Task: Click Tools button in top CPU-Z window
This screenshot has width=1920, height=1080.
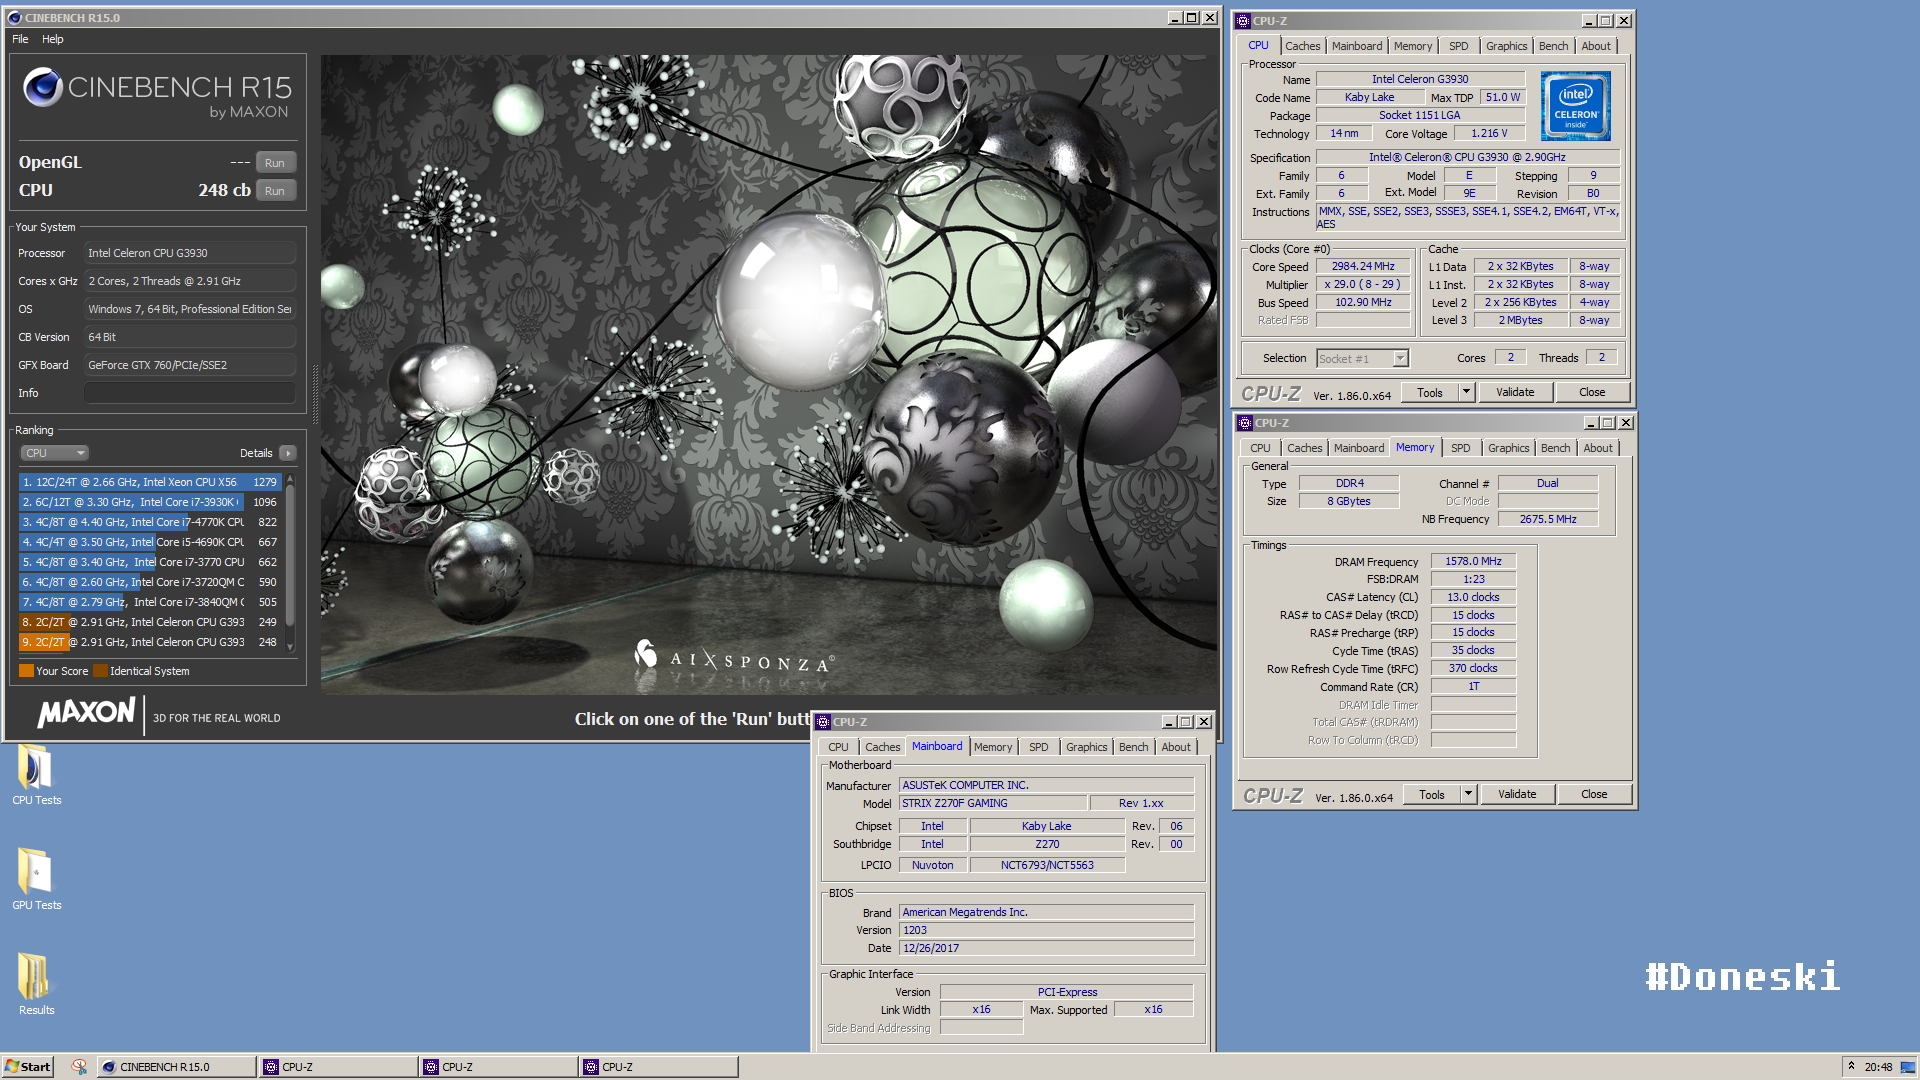Action: (1430, 393)
